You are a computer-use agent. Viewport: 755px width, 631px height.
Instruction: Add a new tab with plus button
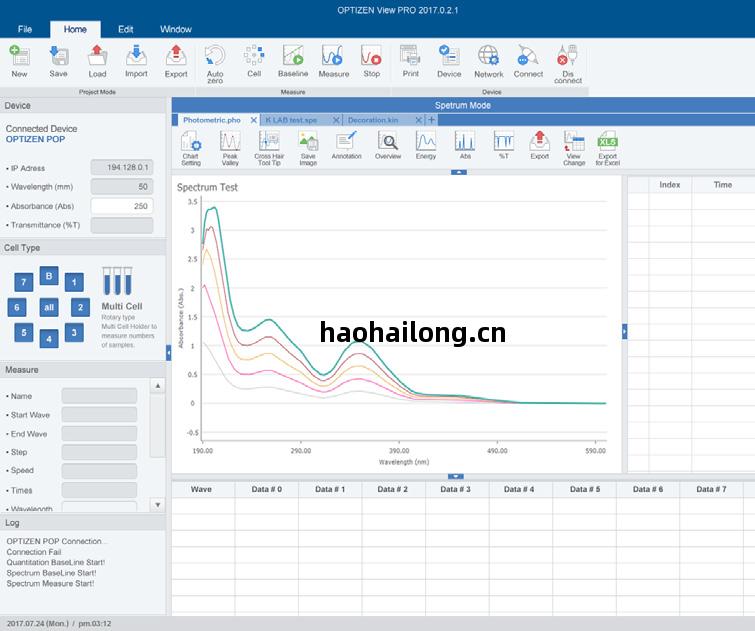click(x=432, y=120)
